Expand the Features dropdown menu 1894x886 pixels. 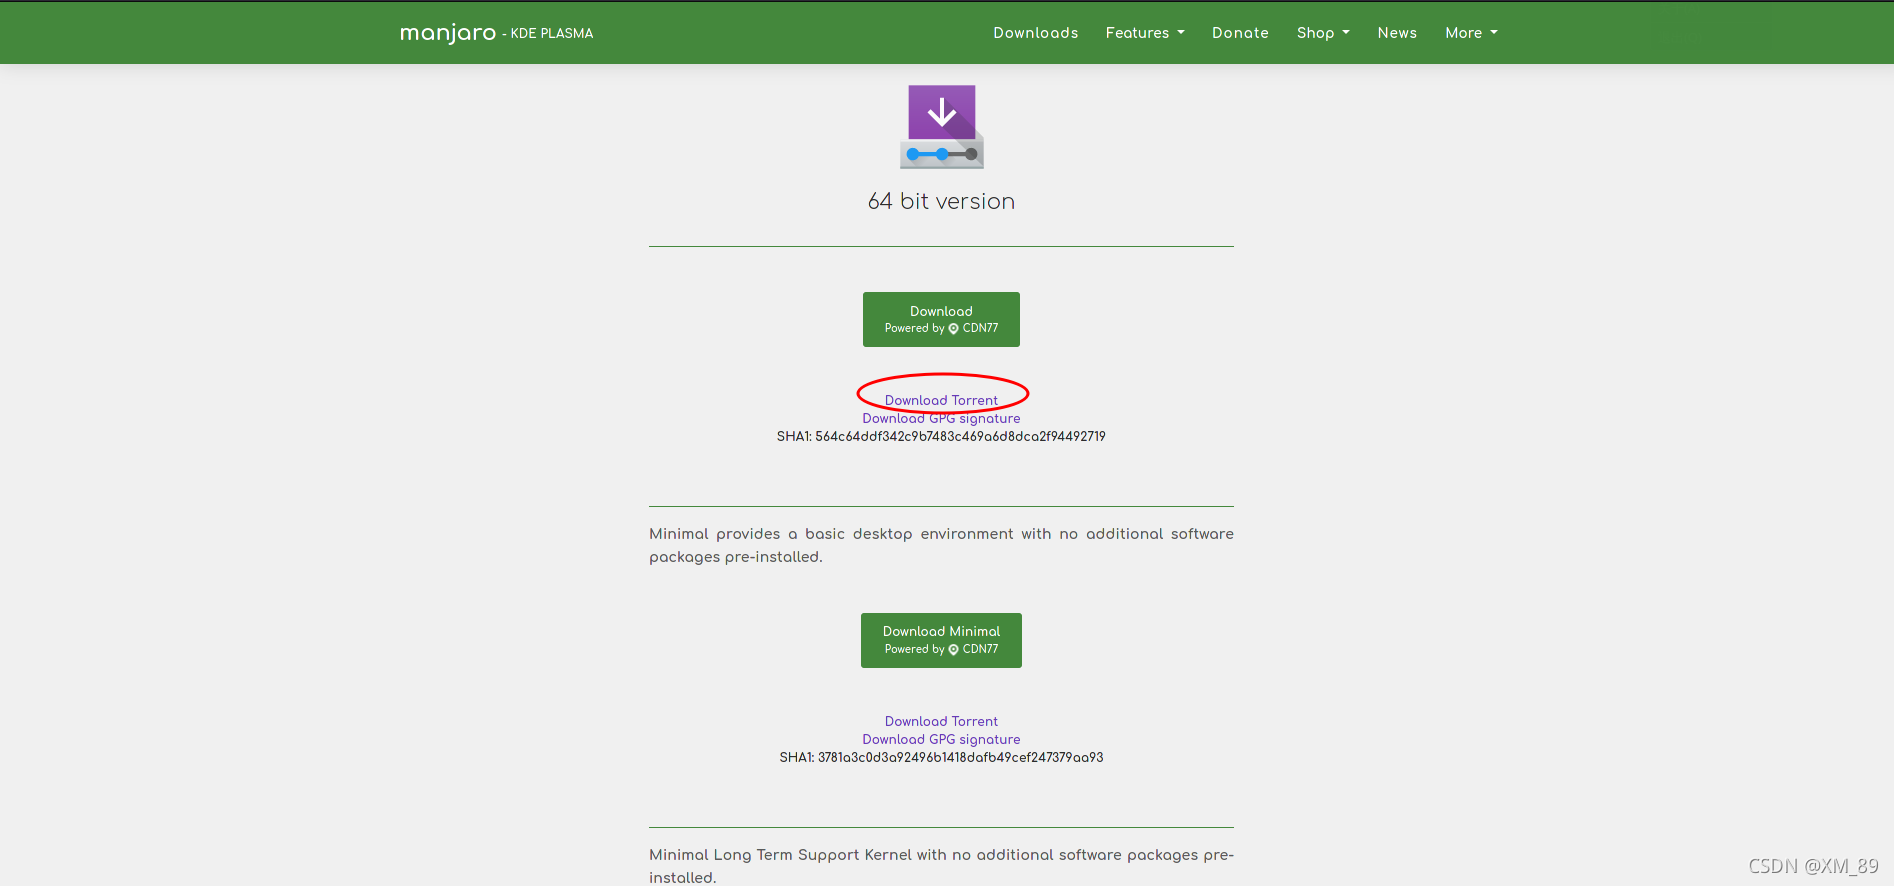click(x=1145, y=33)
